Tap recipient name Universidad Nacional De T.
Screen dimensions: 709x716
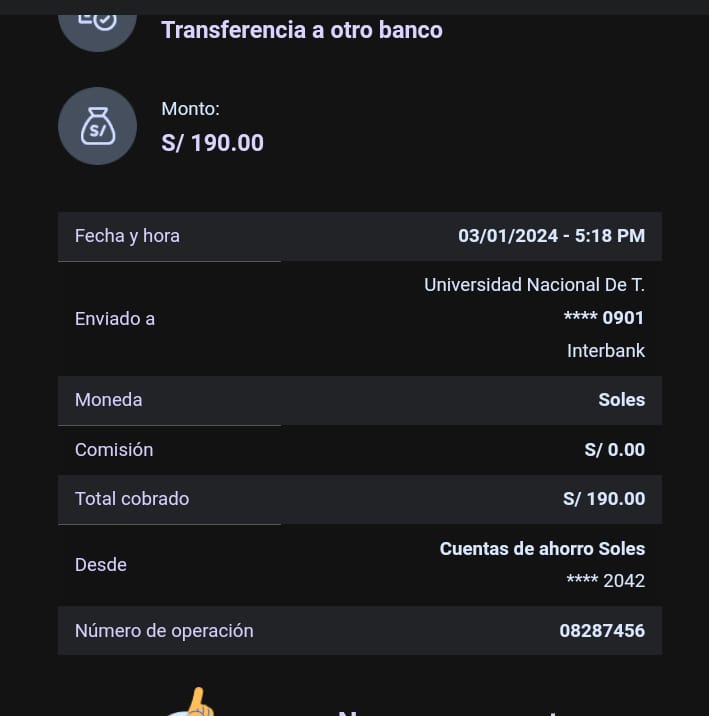tap(534, 285)
